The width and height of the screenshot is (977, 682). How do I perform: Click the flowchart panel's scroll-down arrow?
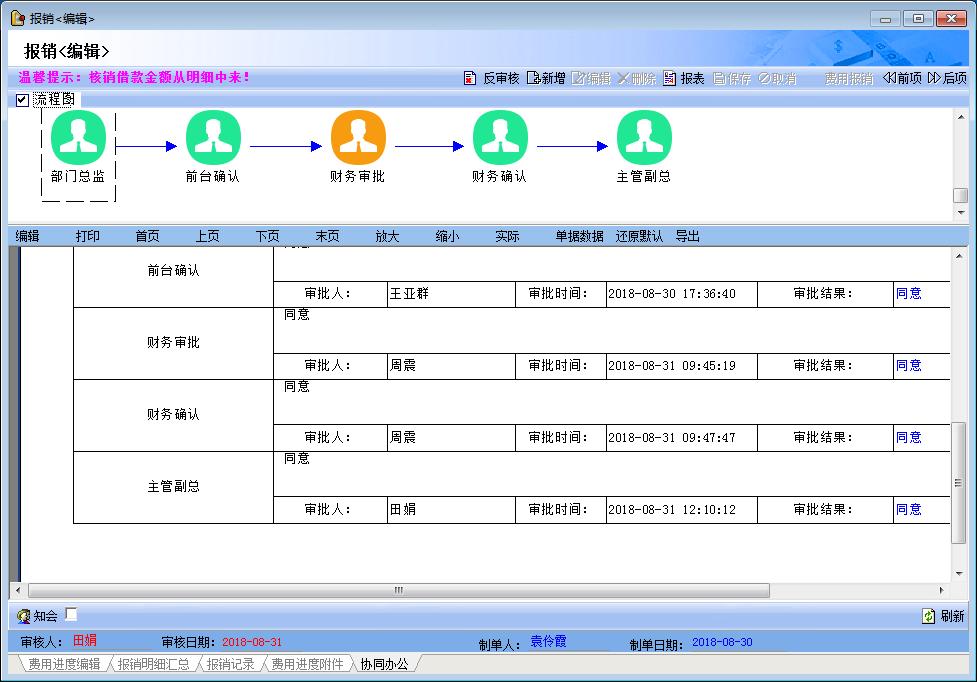pyautogui.click(x=960, y=213)
